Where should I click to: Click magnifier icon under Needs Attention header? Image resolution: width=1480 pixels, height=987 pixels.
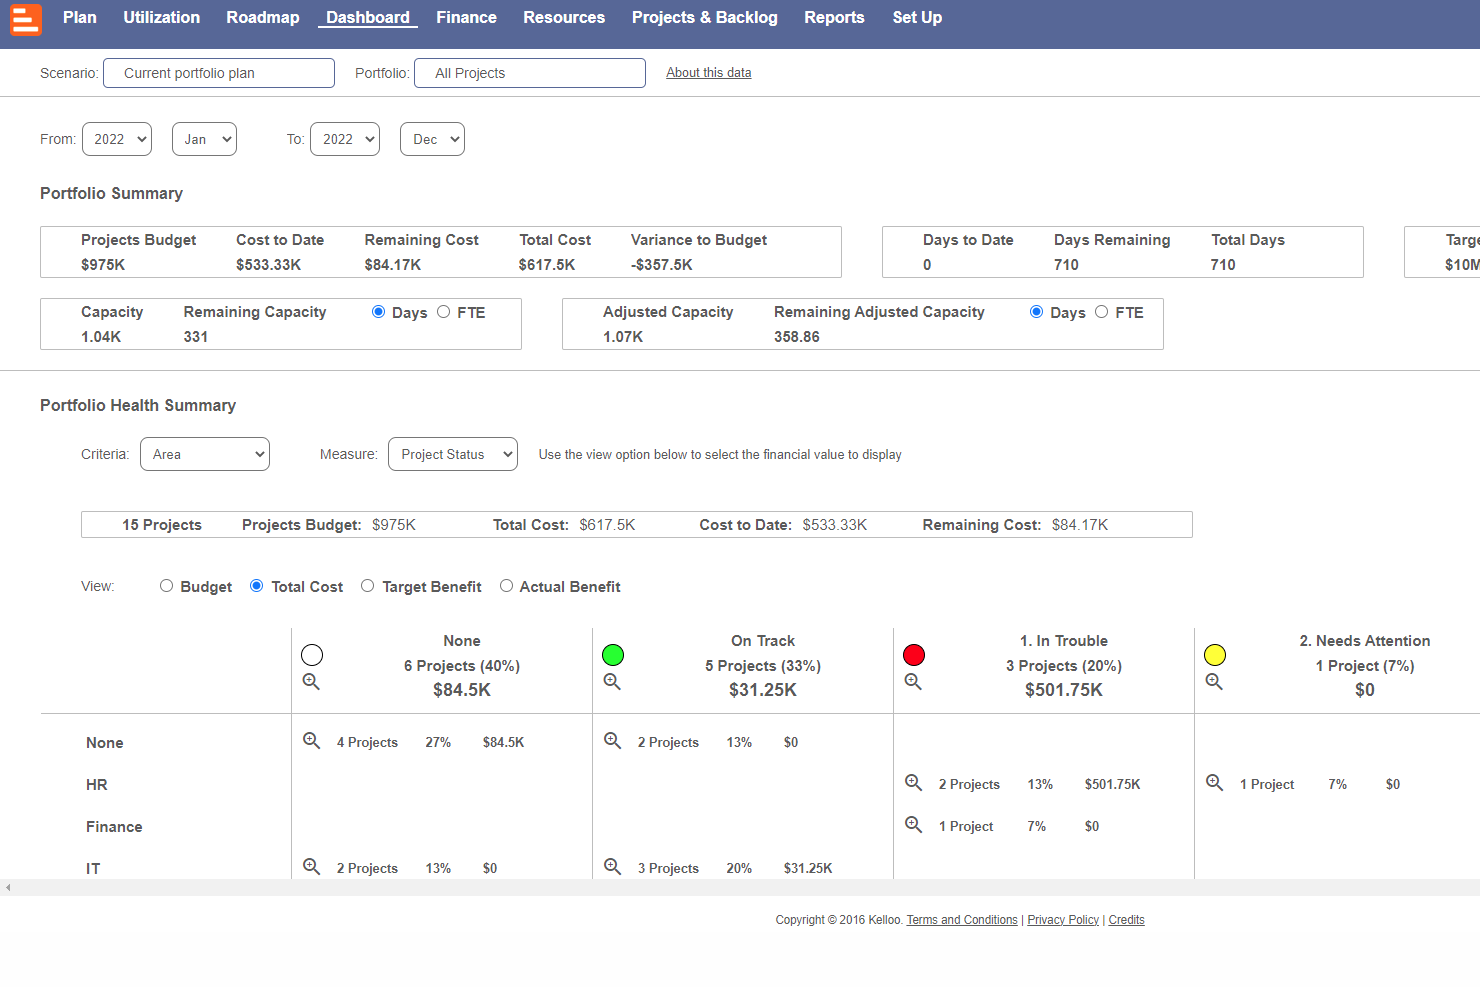pyautogui.click(x=1214, y=682)
